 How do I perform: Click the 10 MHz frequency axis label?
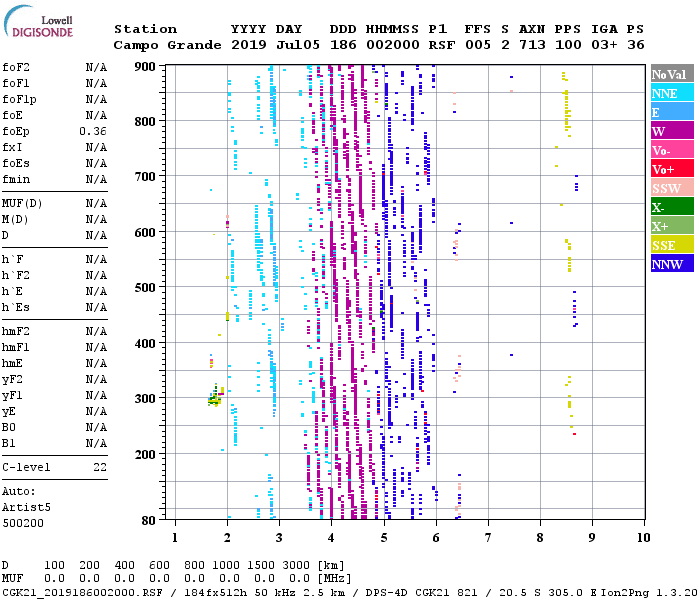pyautogui.click(x=643, y=538)
